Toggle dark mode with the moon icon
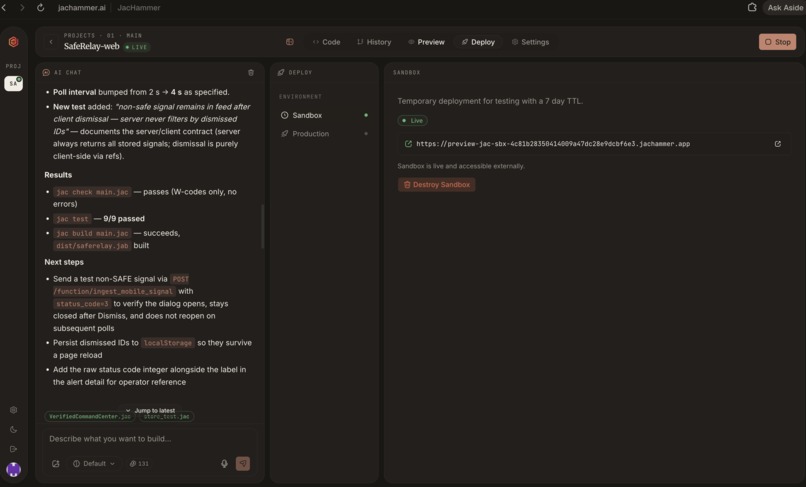 pyautogui.click(x=13, y=429)
